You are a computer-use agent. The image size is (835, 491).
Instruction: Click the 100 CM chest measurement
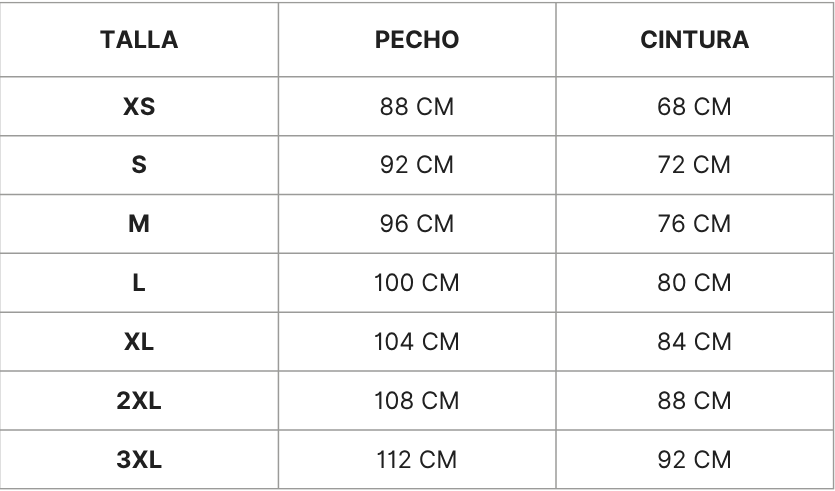(x=417, y=283)
